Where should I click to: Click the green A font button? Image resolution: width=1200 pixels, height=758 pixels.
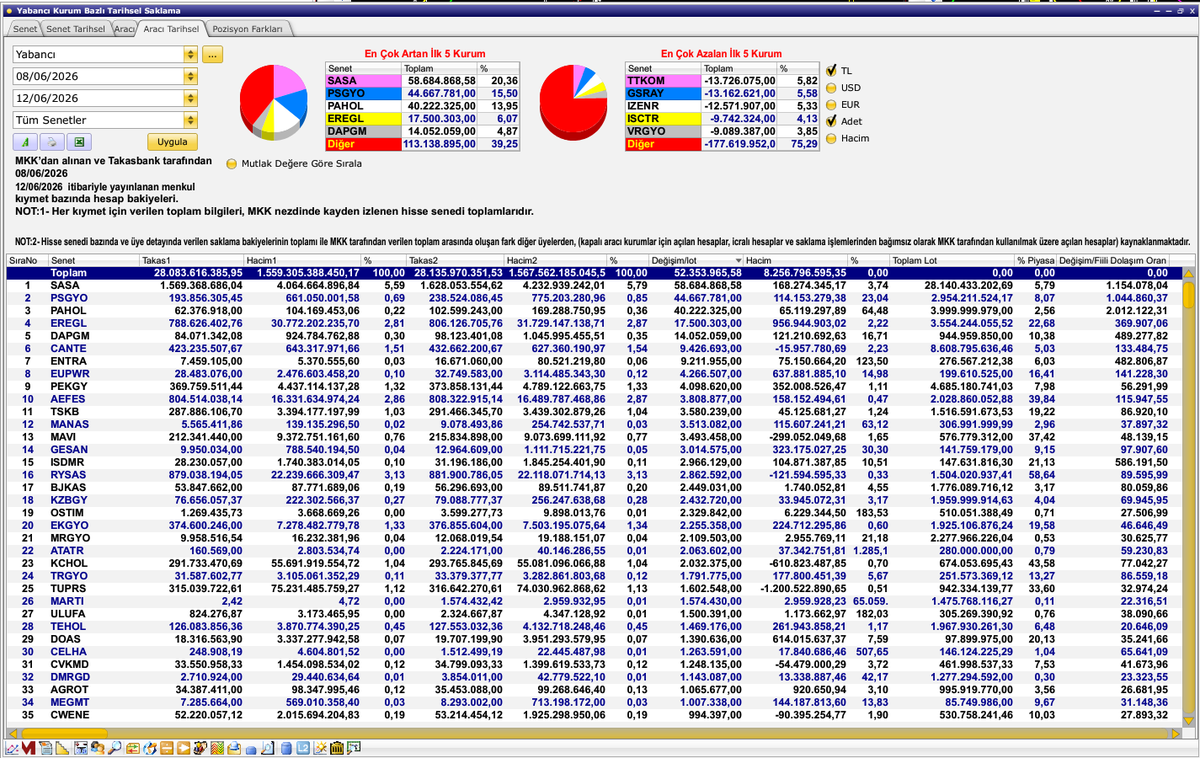click(x=26, y=142)
